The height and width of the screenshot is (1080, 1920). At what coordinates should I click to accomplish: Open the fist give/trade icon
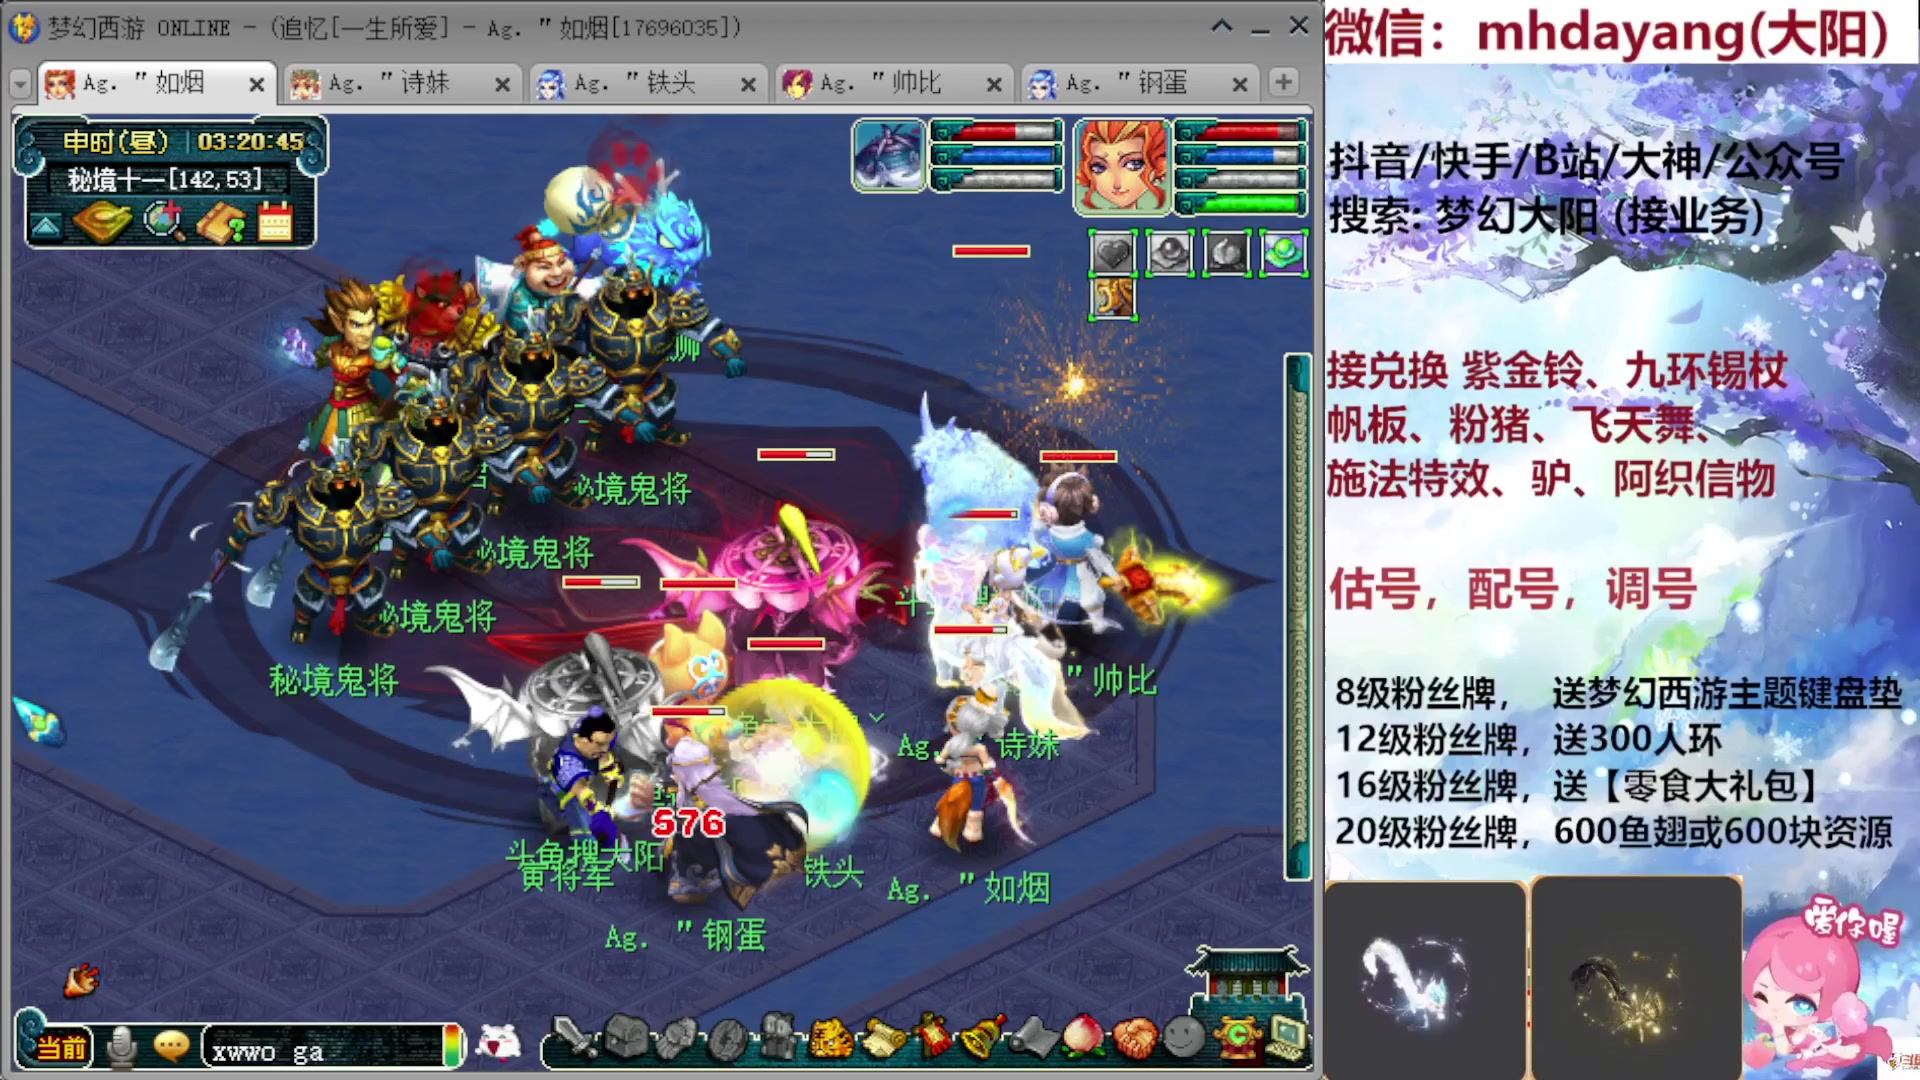tap(677, 1037)
